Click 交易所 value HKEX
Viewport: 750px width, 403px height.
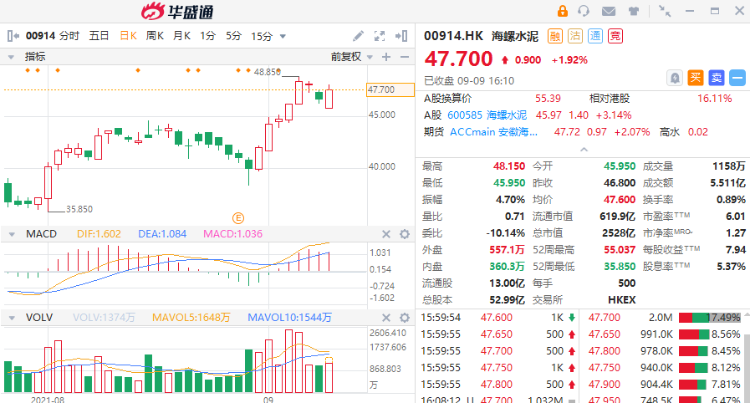click(x=622, y=300)
